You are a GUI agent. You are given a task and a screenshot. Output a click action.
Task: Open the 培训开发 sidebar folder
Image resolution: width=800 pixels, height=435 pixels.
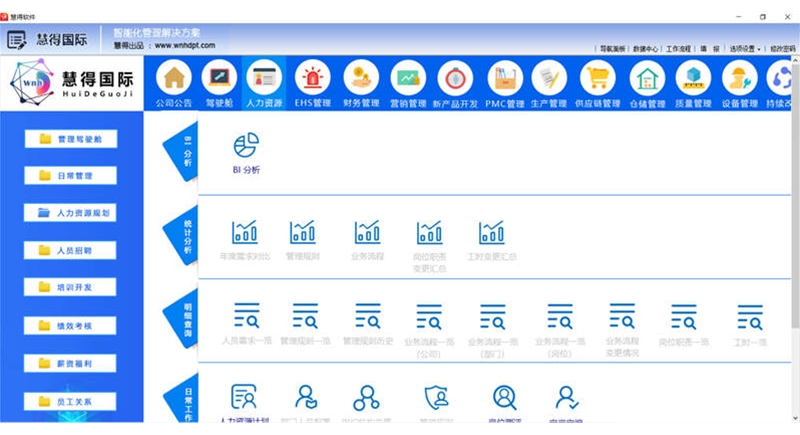tap(70, 287)
